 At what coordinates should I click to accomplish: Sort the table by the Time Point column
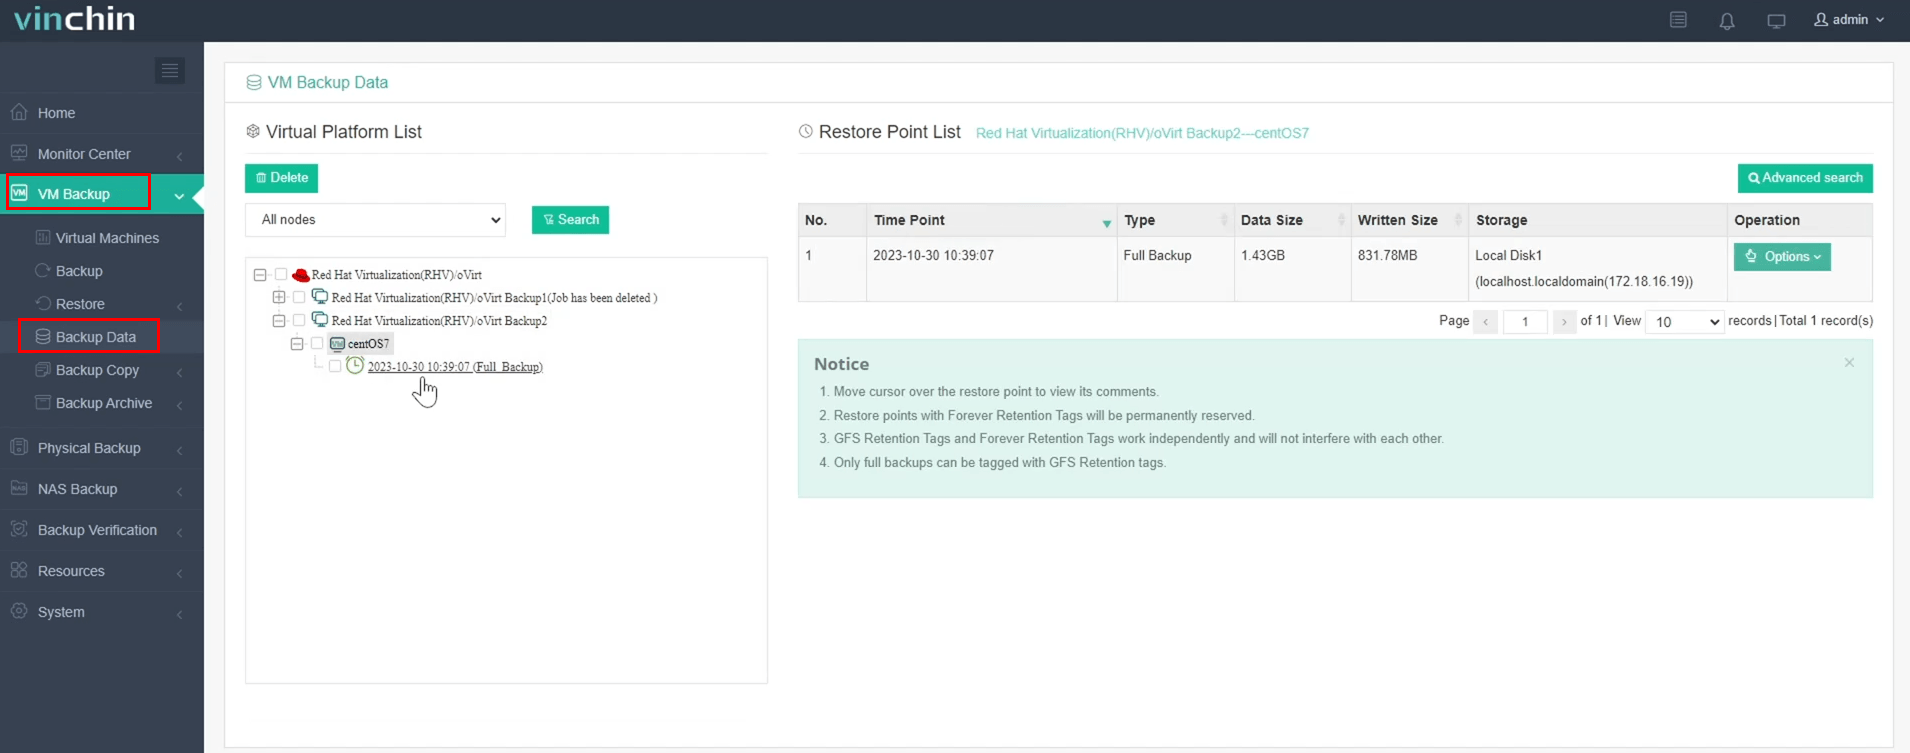(989, 220)
